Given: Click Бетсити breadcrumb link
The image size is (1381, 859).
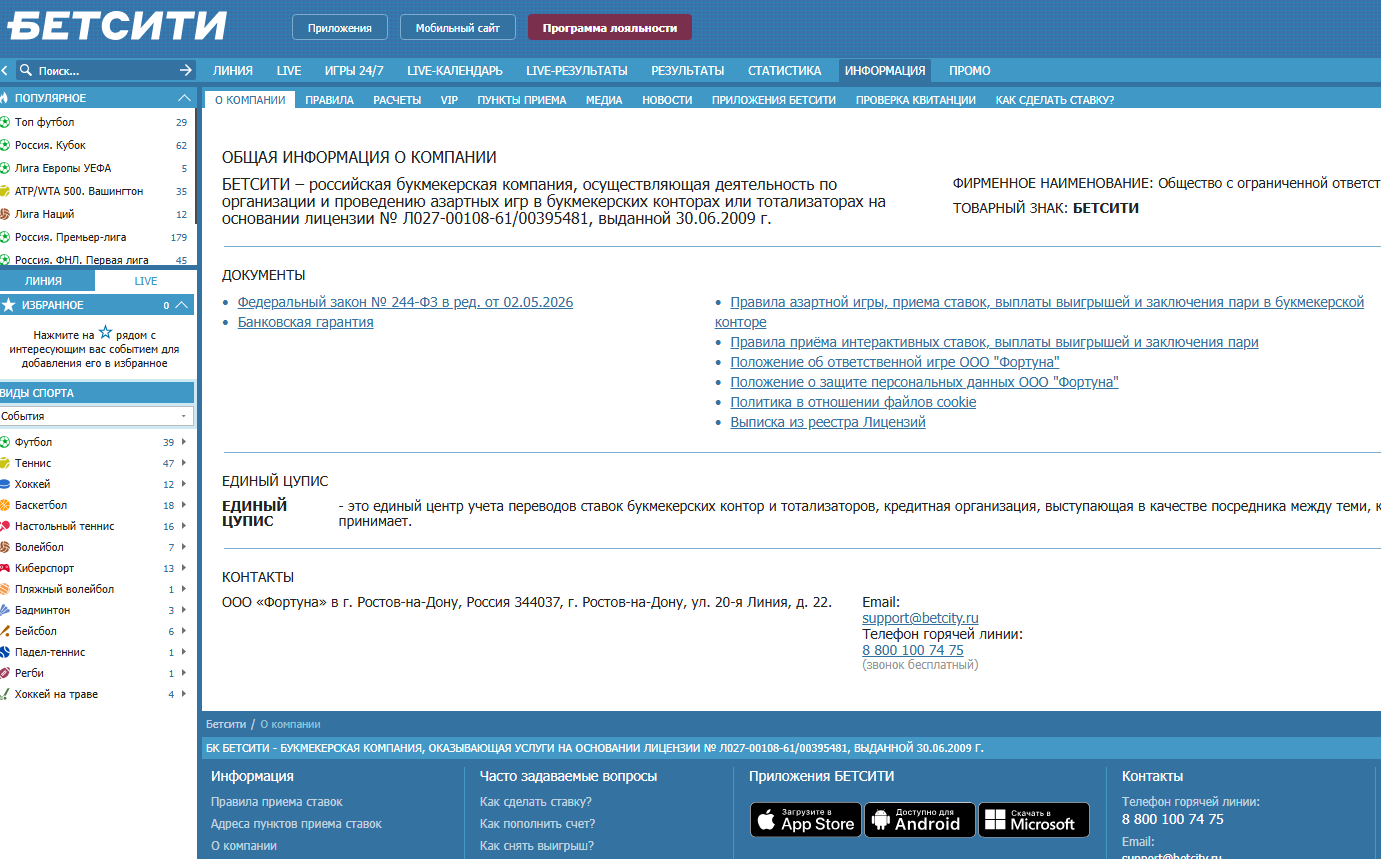Looking at the screenshot, I should pos(226,724).
